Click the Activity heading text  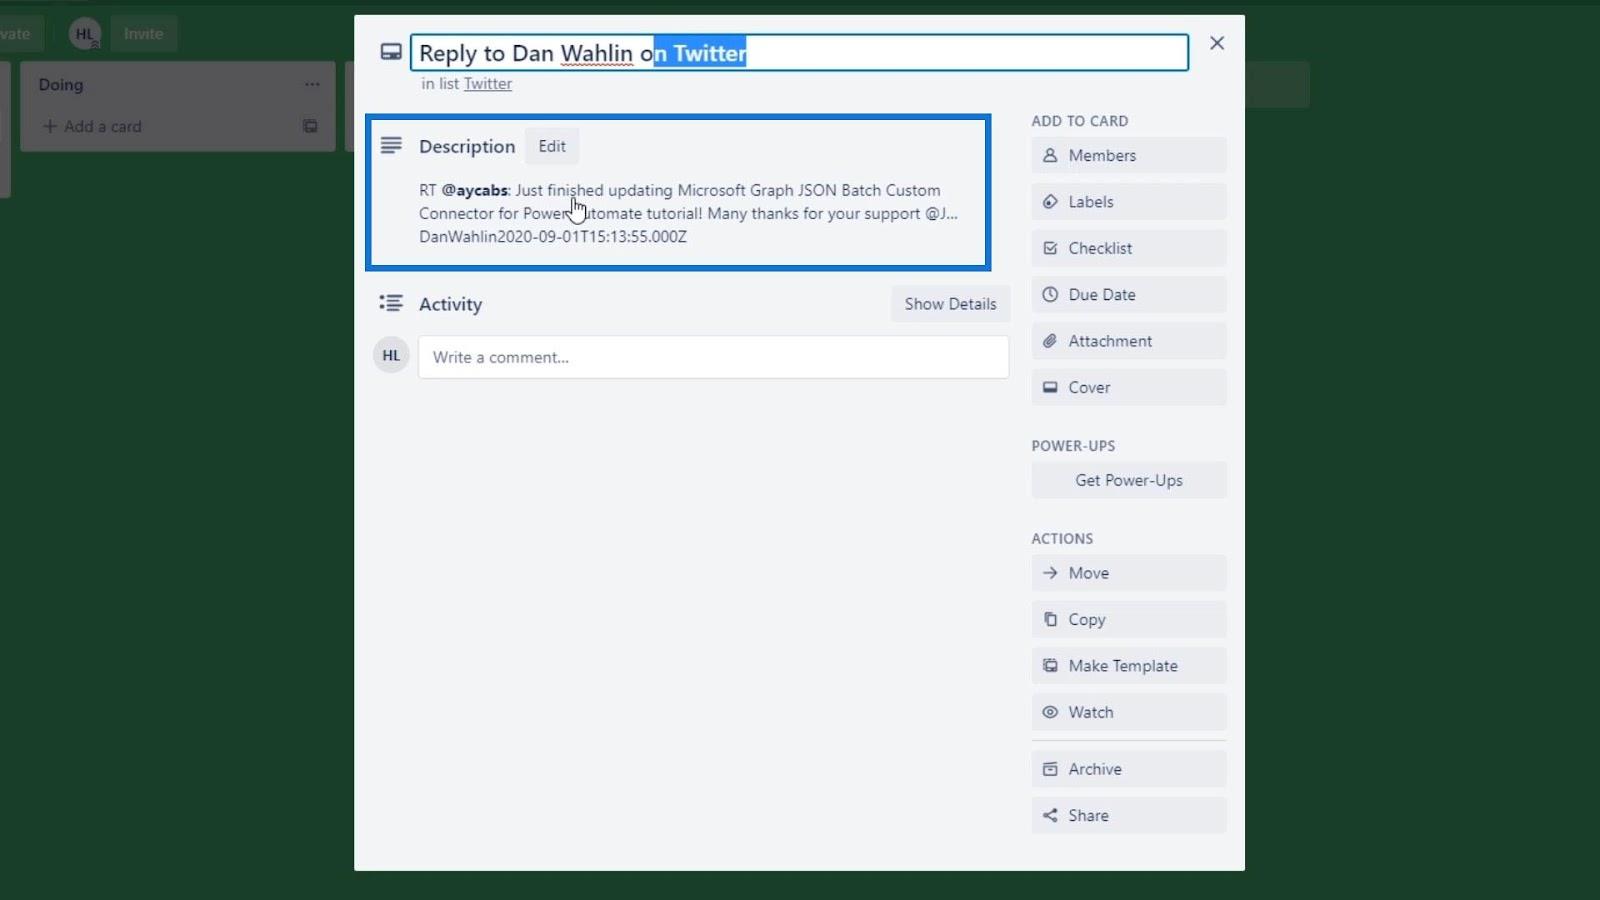click(450, 304)
